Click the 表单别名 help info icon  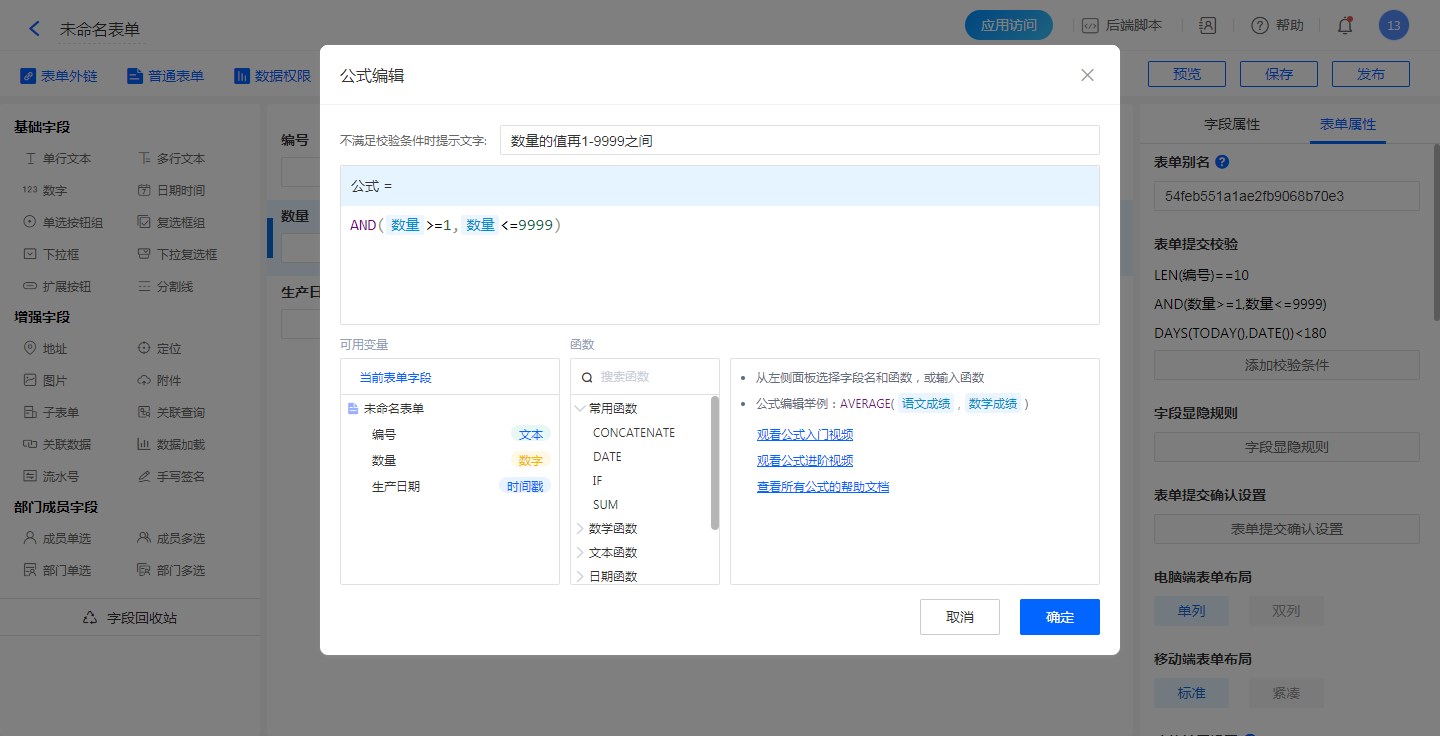[x=1222, y=162]
